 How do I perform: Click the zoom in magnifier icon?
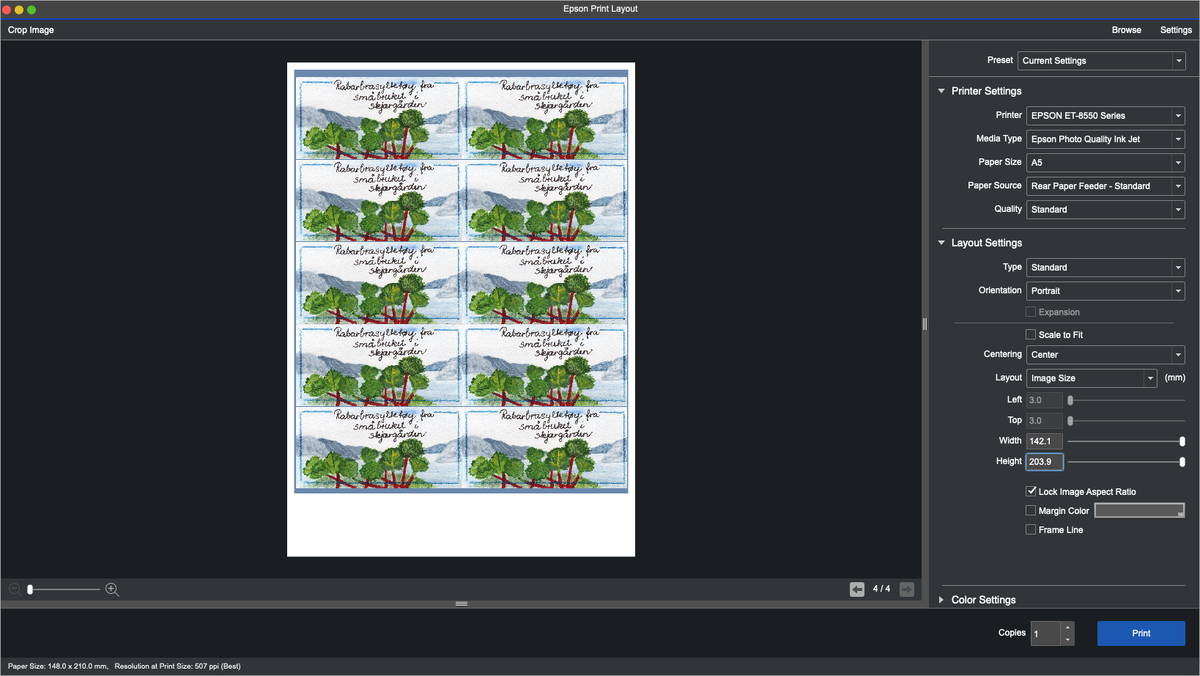112,590
